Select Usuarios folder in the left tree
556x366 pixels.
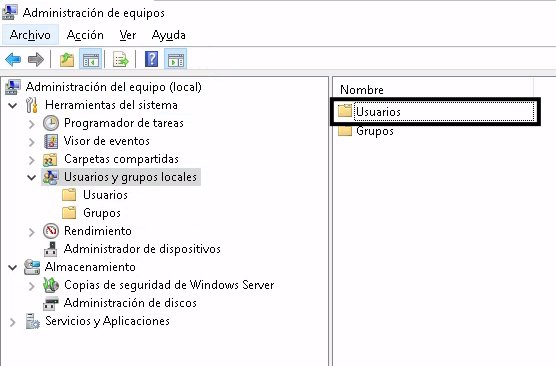(105, 195)
